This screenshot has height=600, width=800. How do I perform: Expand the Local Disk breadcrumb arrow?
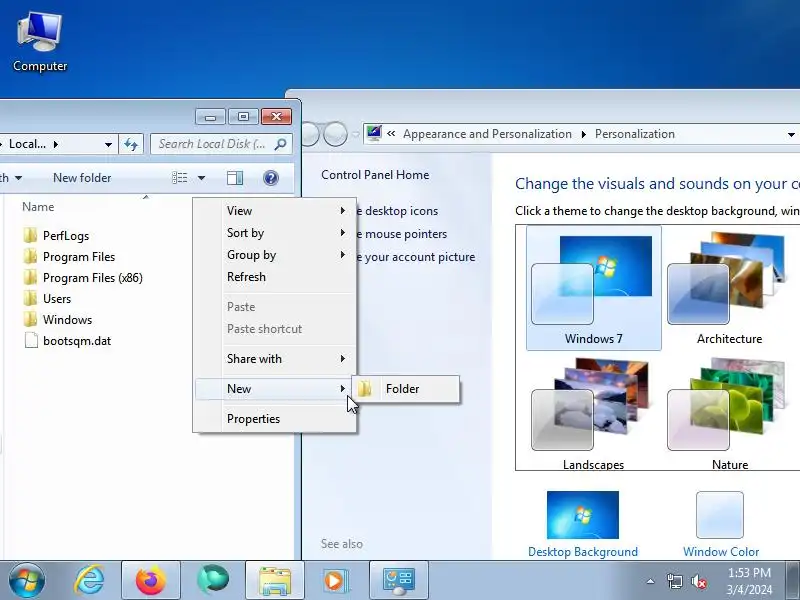[x=56, y=144]
